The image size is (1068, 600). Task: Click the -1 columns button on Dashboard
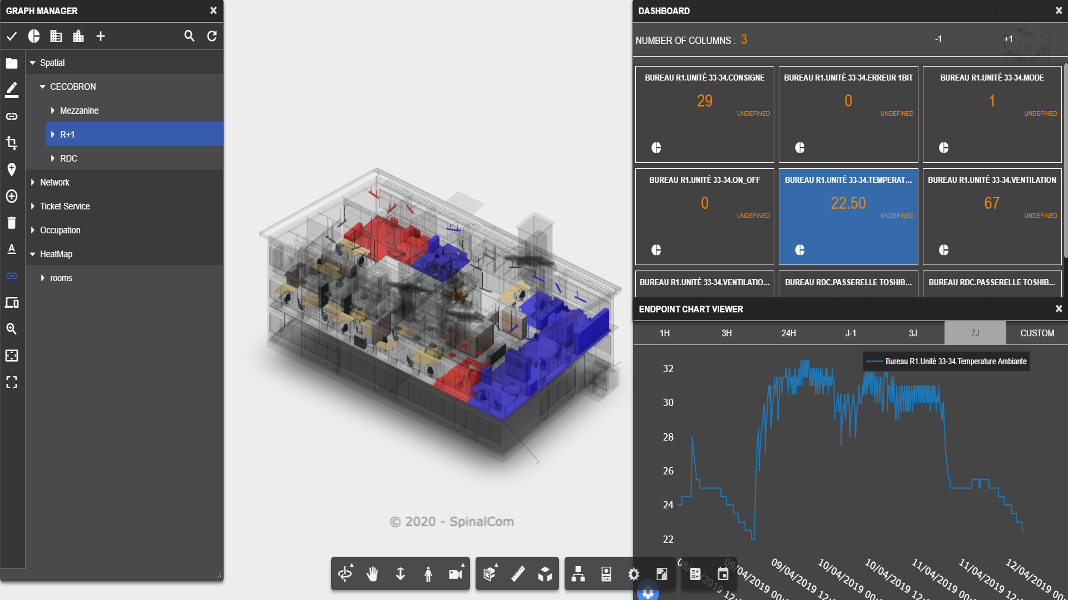[938, 40]
